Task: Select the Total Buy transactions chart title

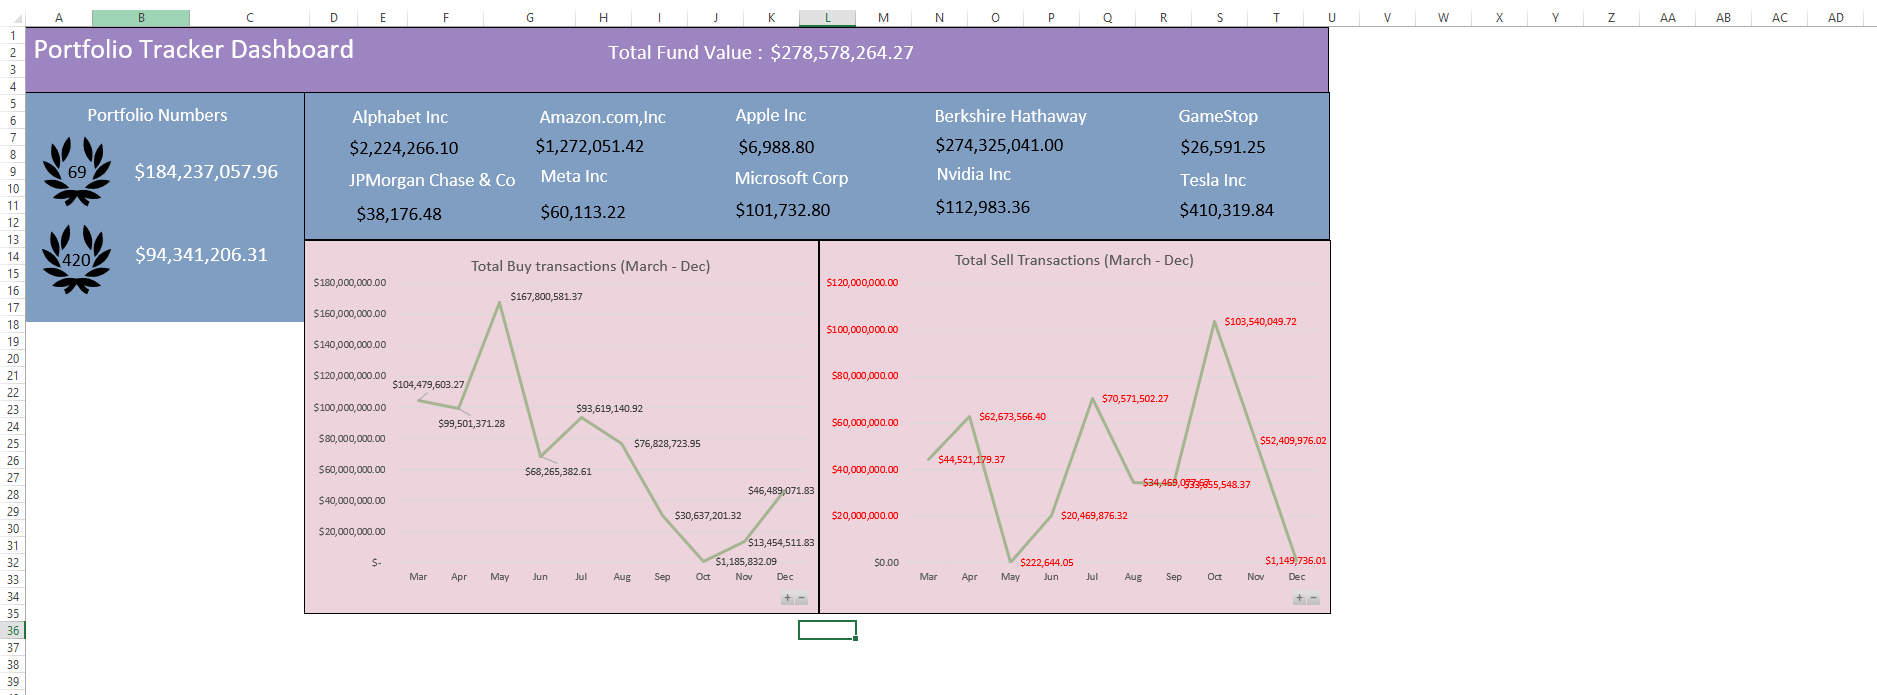Action: 590,266
